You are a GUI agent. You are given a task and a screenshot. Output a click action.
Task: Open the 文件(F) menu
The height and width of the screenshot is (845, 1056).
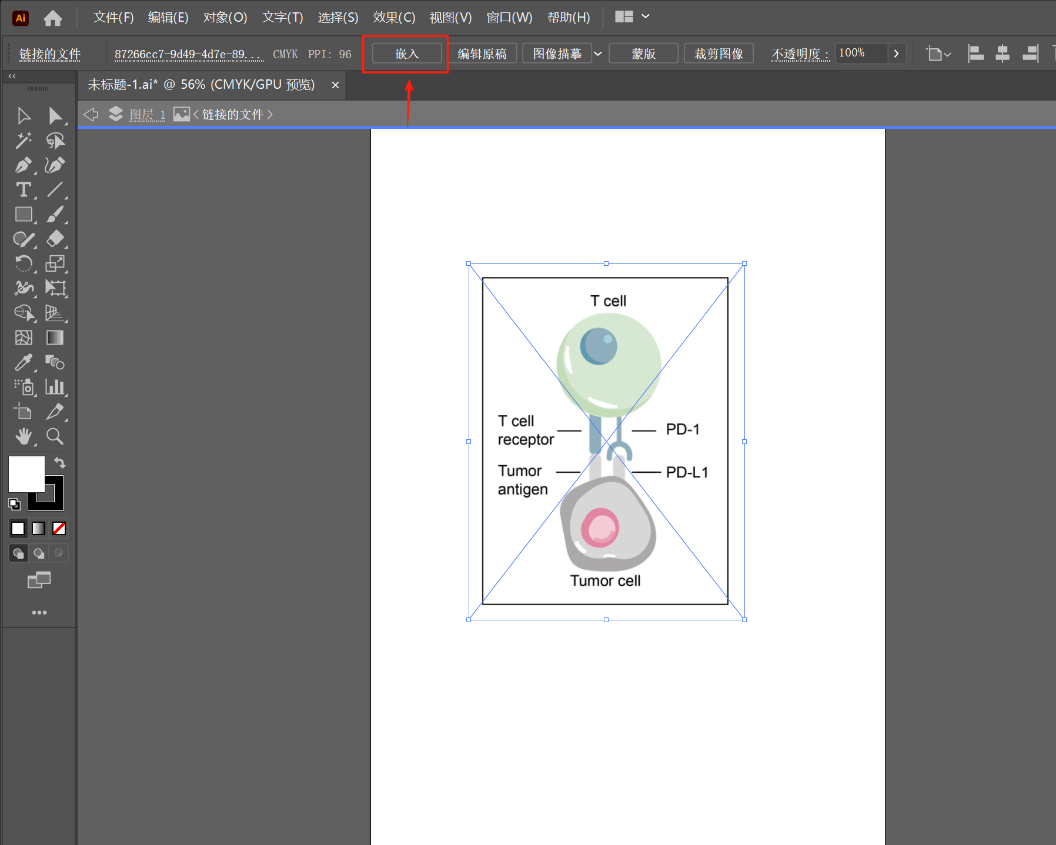[113, 17]
